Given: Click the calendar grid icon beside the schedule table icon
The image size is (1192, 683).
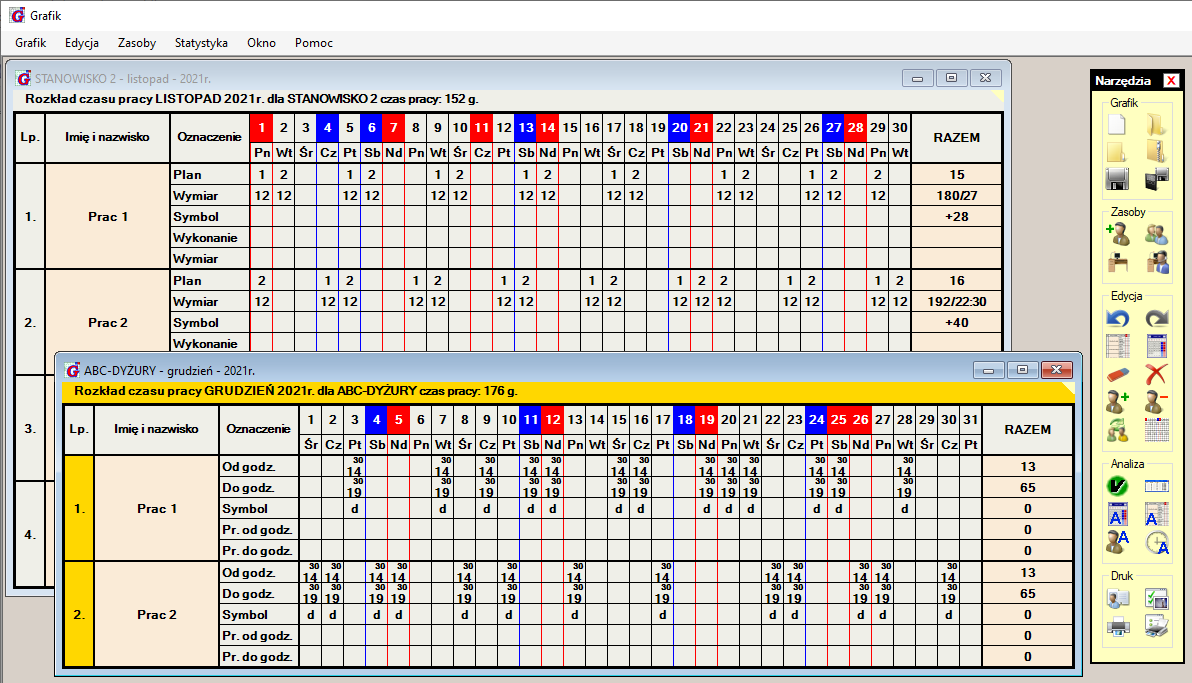Looking at the screenshot, I should pyautogui.click(x=1156, y=346).
